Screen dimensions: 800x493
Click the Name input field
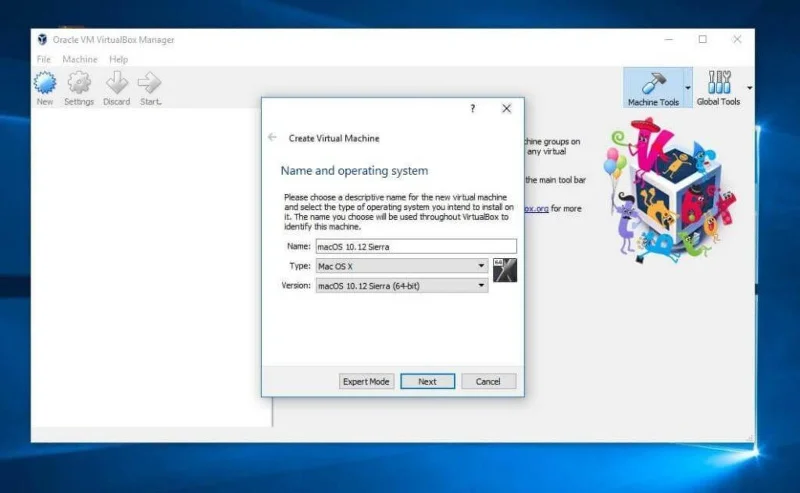coord(416,246)
